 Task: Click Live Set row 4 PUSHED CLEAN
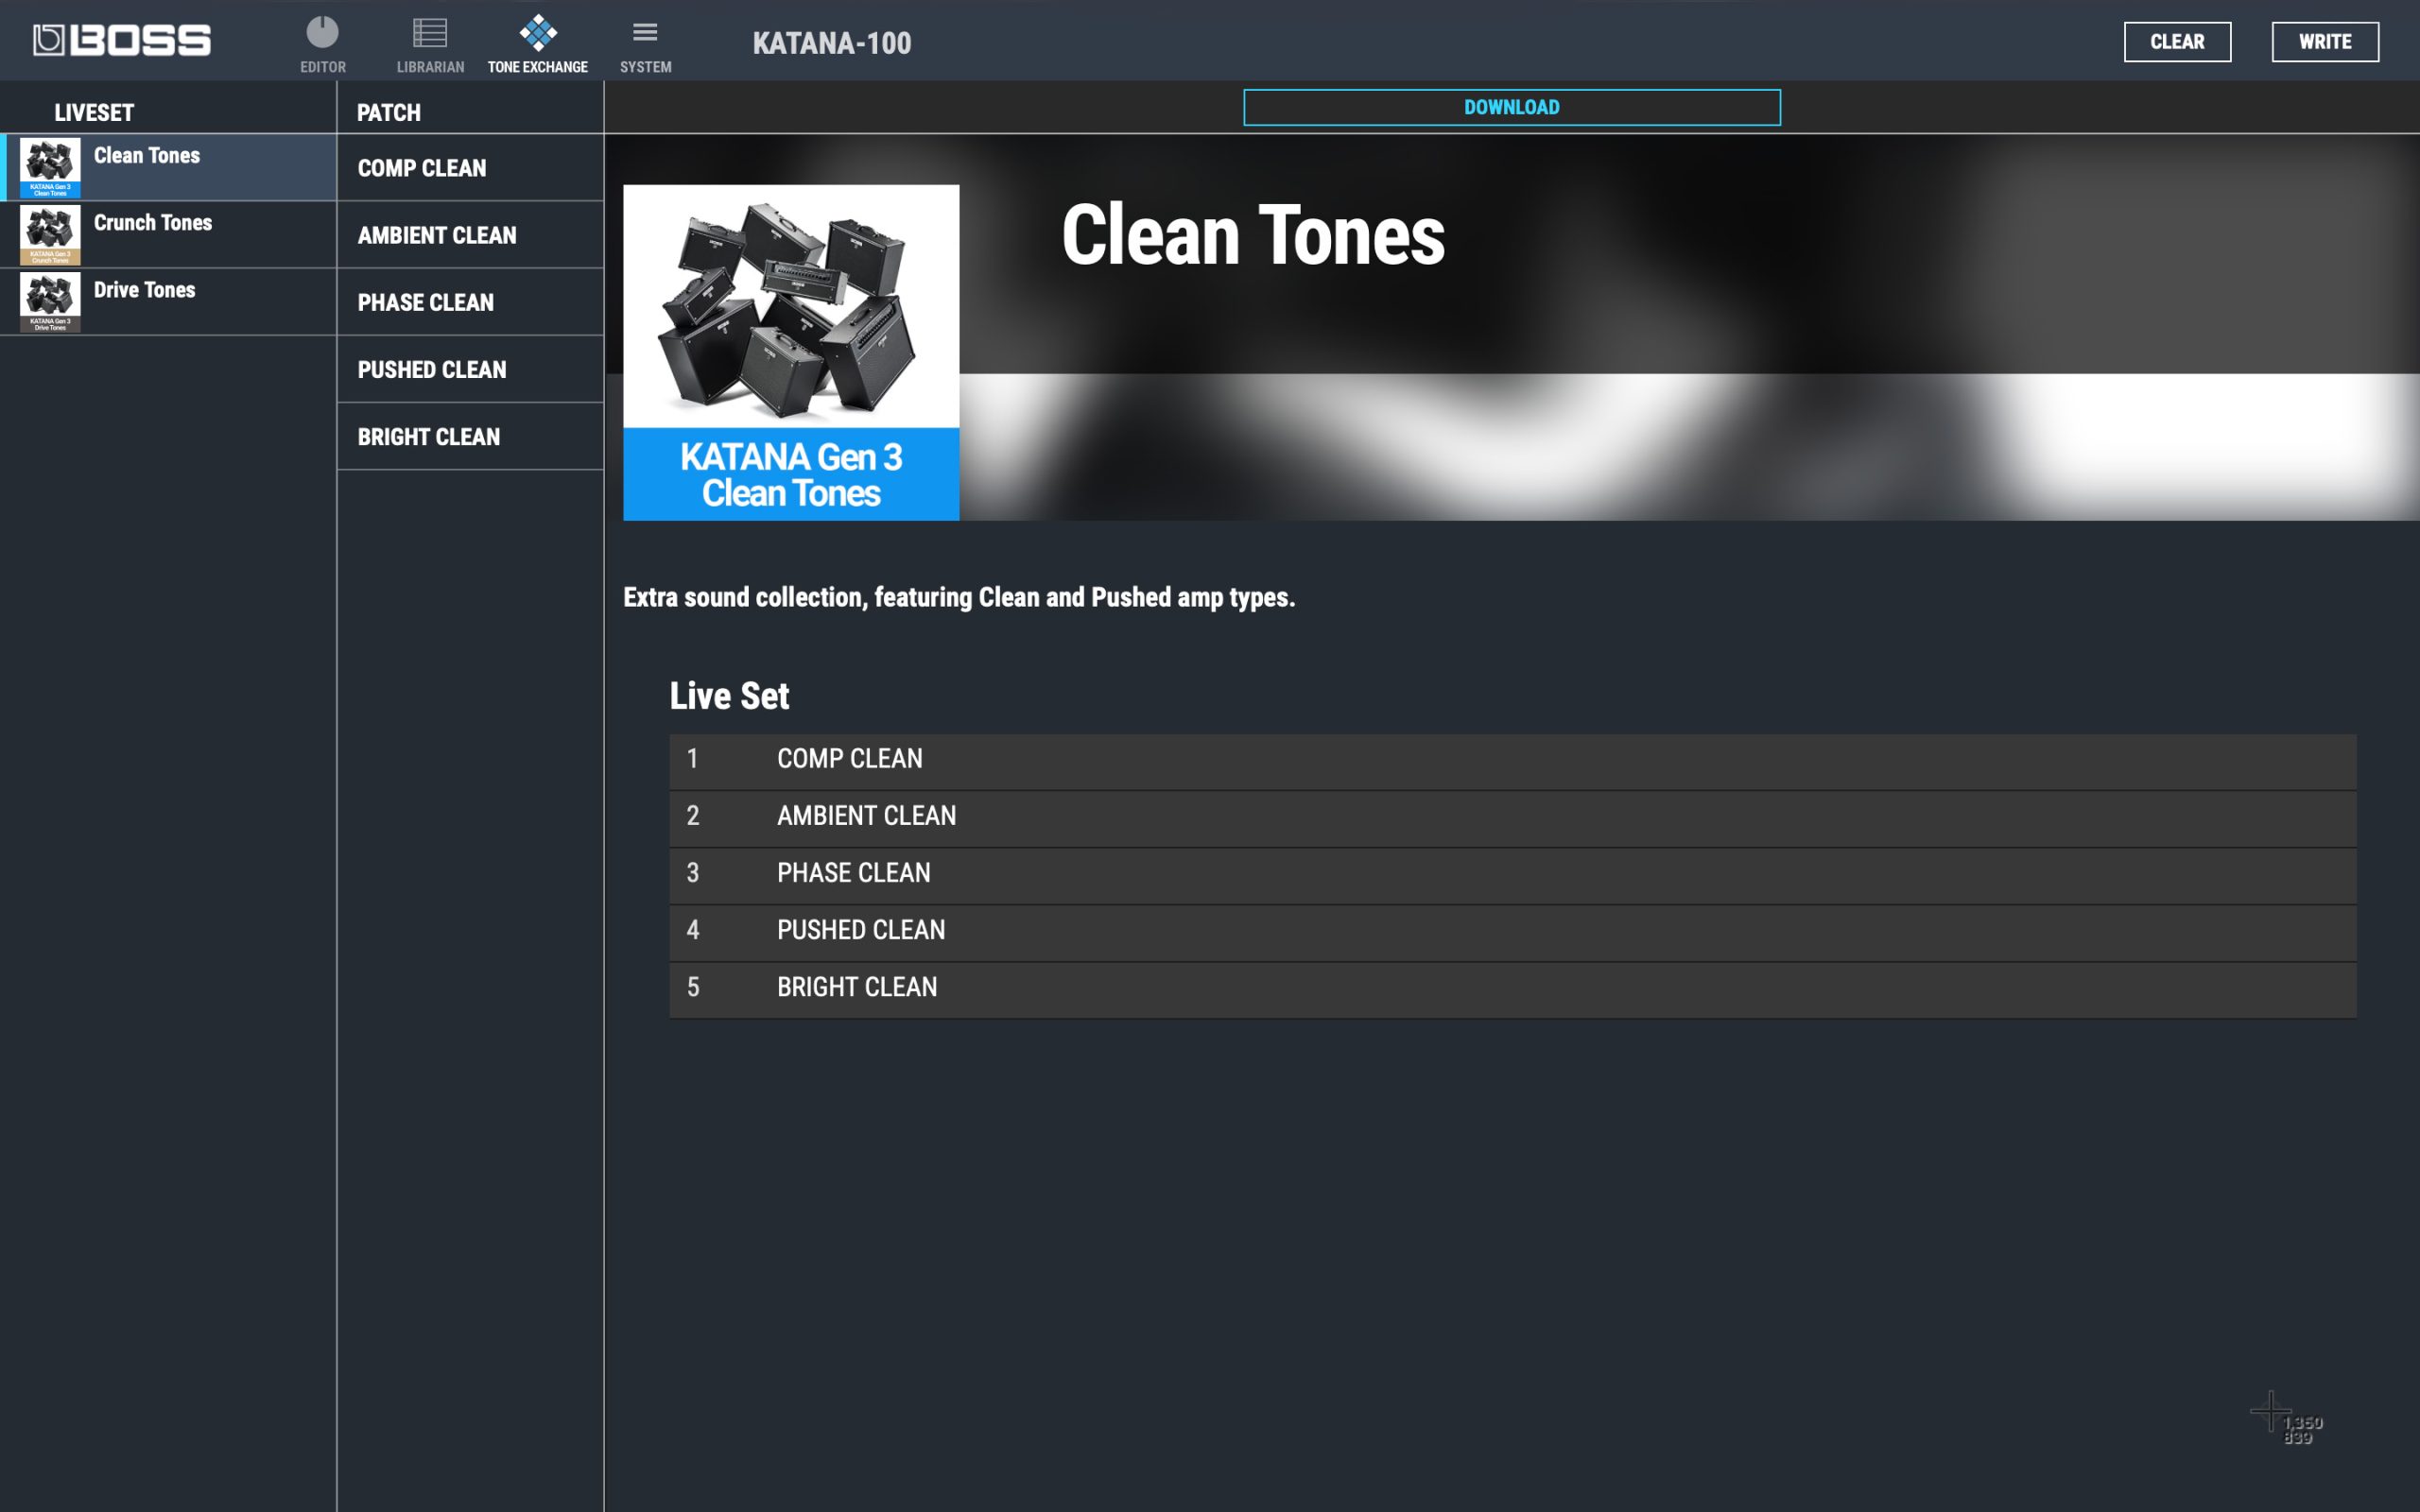click(1512, 932)
